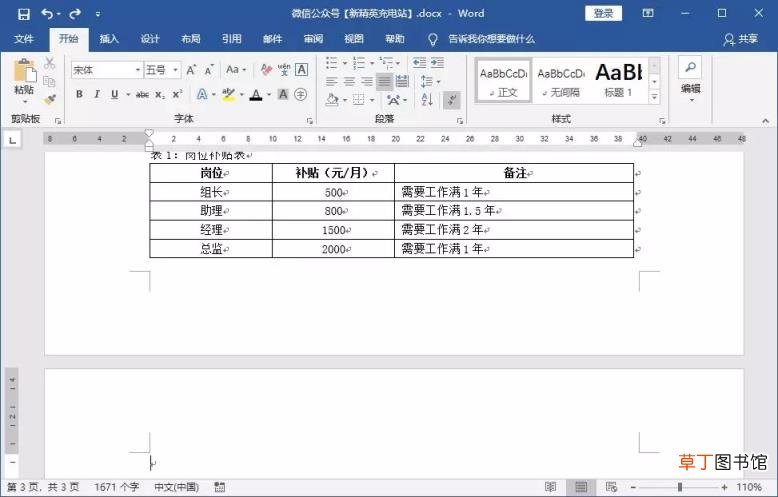The width and height of the screenshot is (778, 497).
Task: Open Change Case Aa dropdown
Action: [x=236, y=70]
